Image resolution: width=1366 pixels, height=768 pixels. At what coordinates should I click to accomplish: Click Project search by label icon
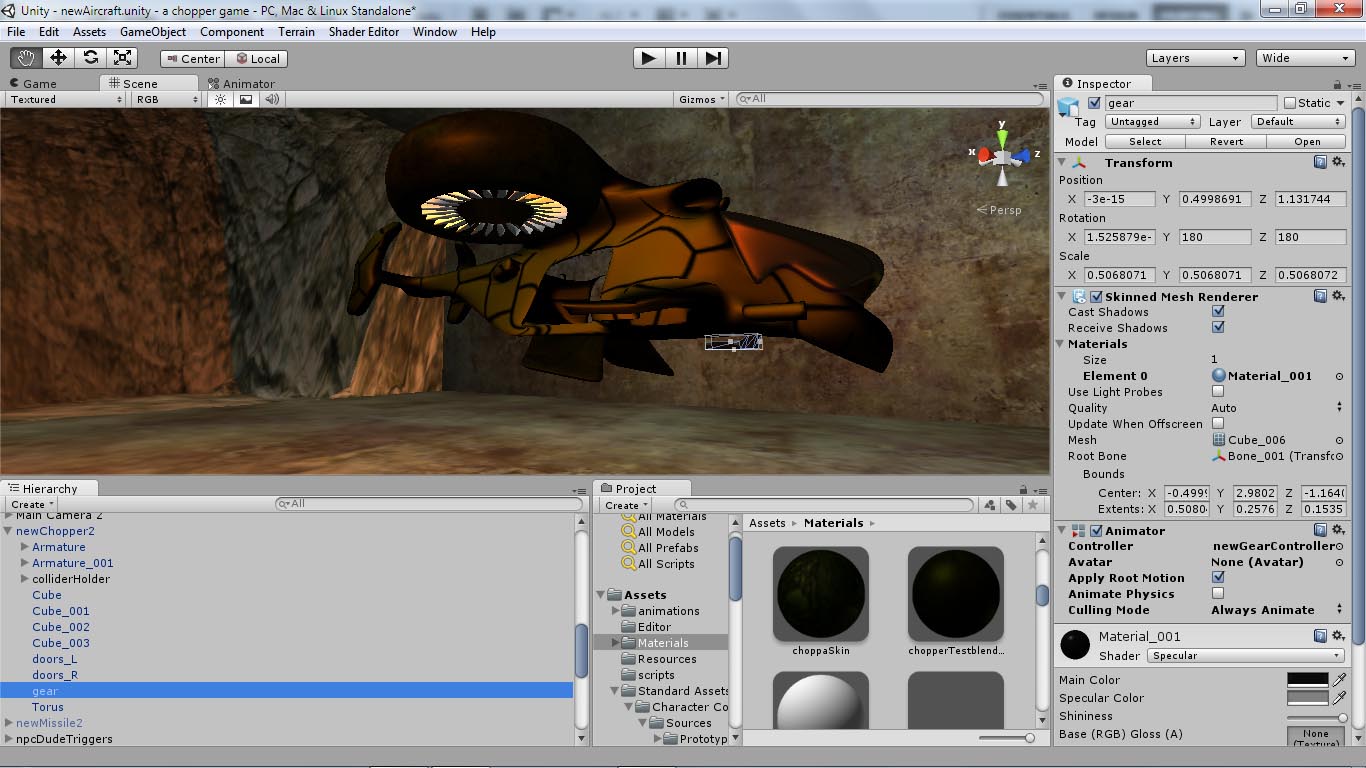click(1011, 505)
